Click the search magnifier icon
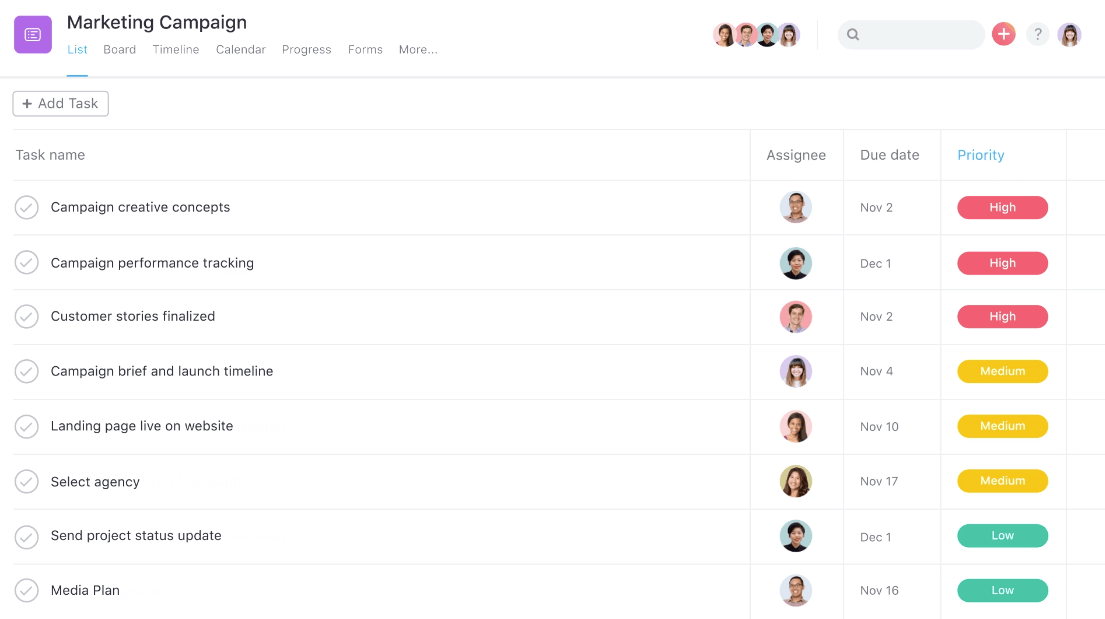 click(853, 35)
